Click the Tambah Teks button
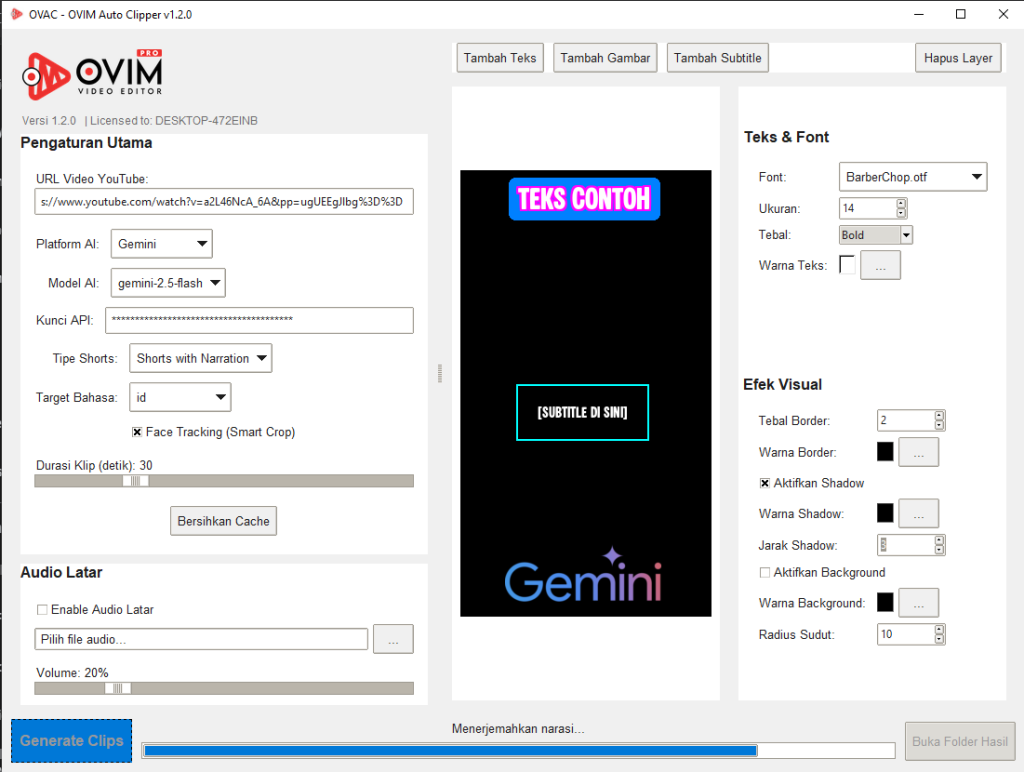1024x772 pixels. coord(500,58)
